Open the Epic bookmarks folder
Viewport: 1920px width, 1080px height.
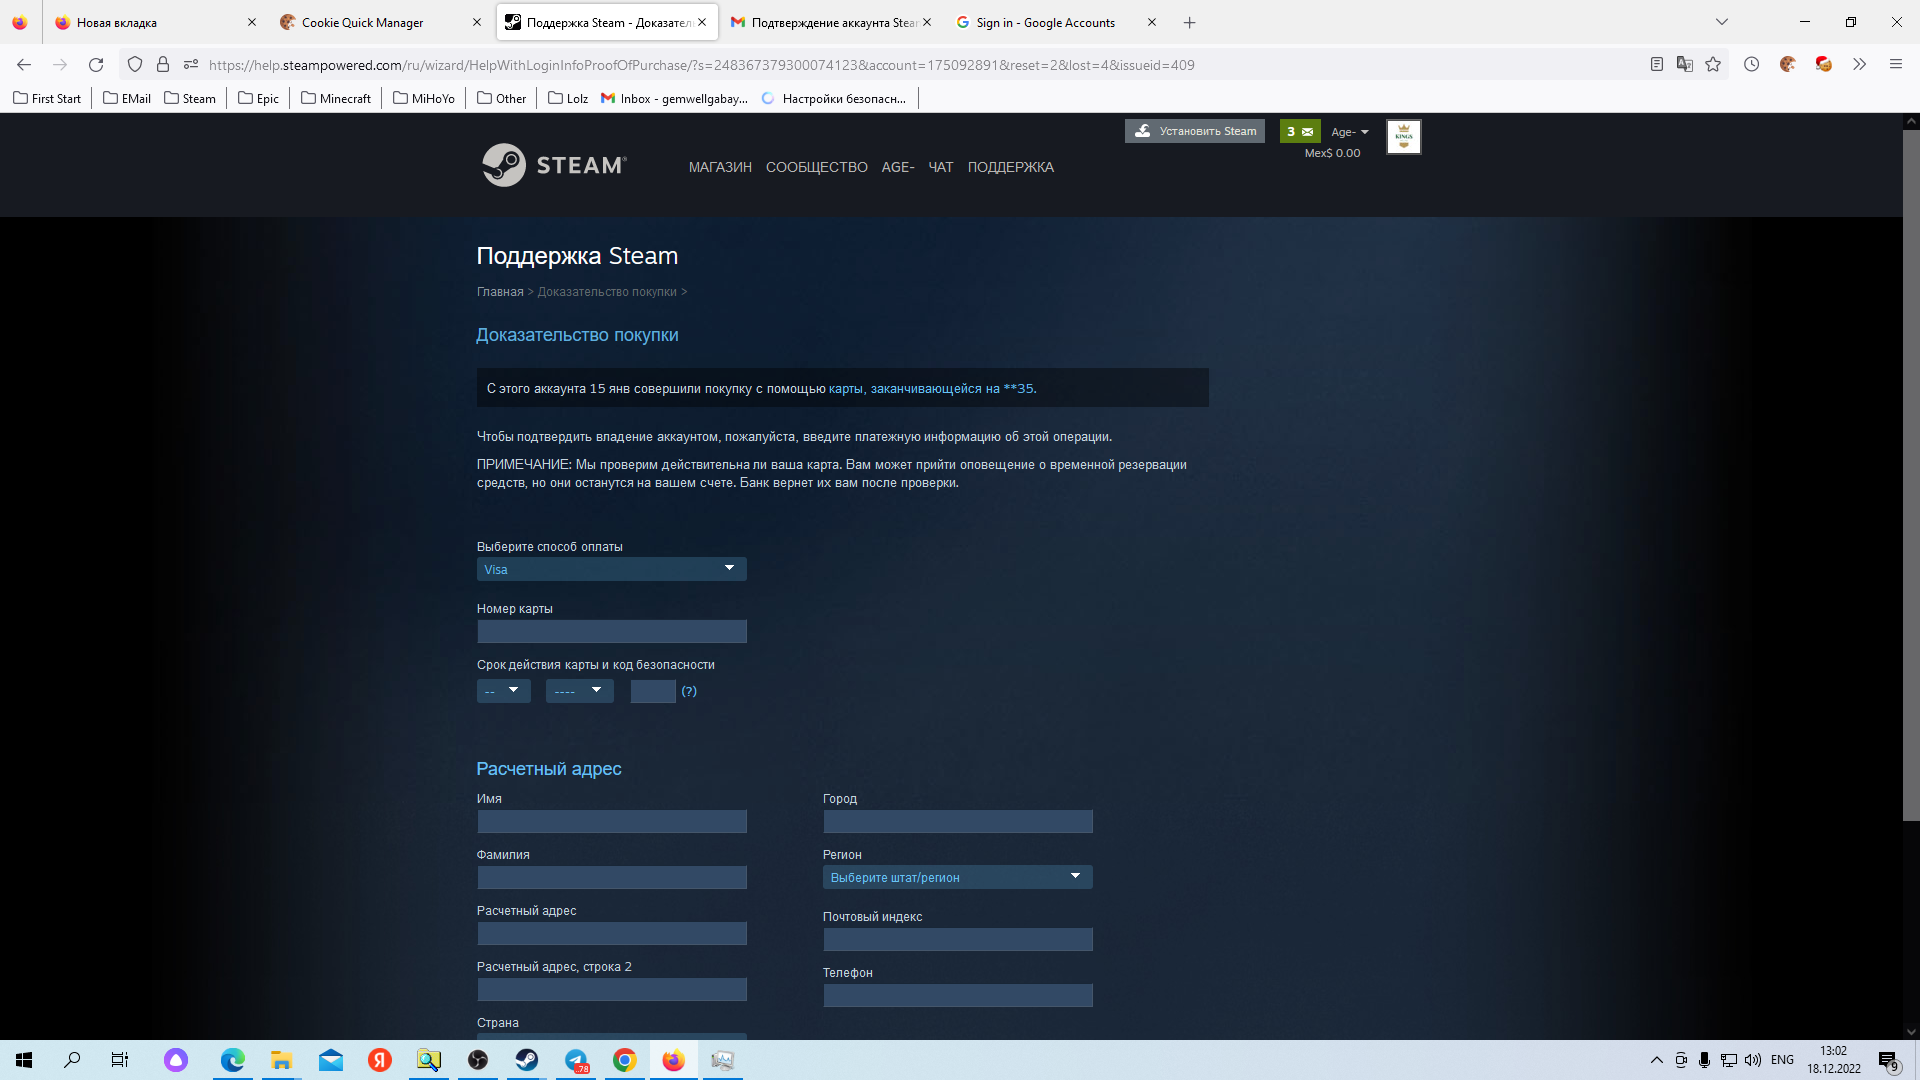pos(258,98)
